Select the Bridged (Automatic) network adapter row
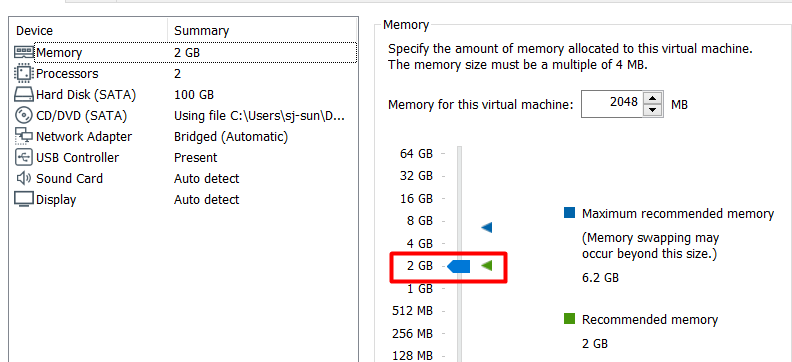This screenshot has width=792, height=362. 186,136
